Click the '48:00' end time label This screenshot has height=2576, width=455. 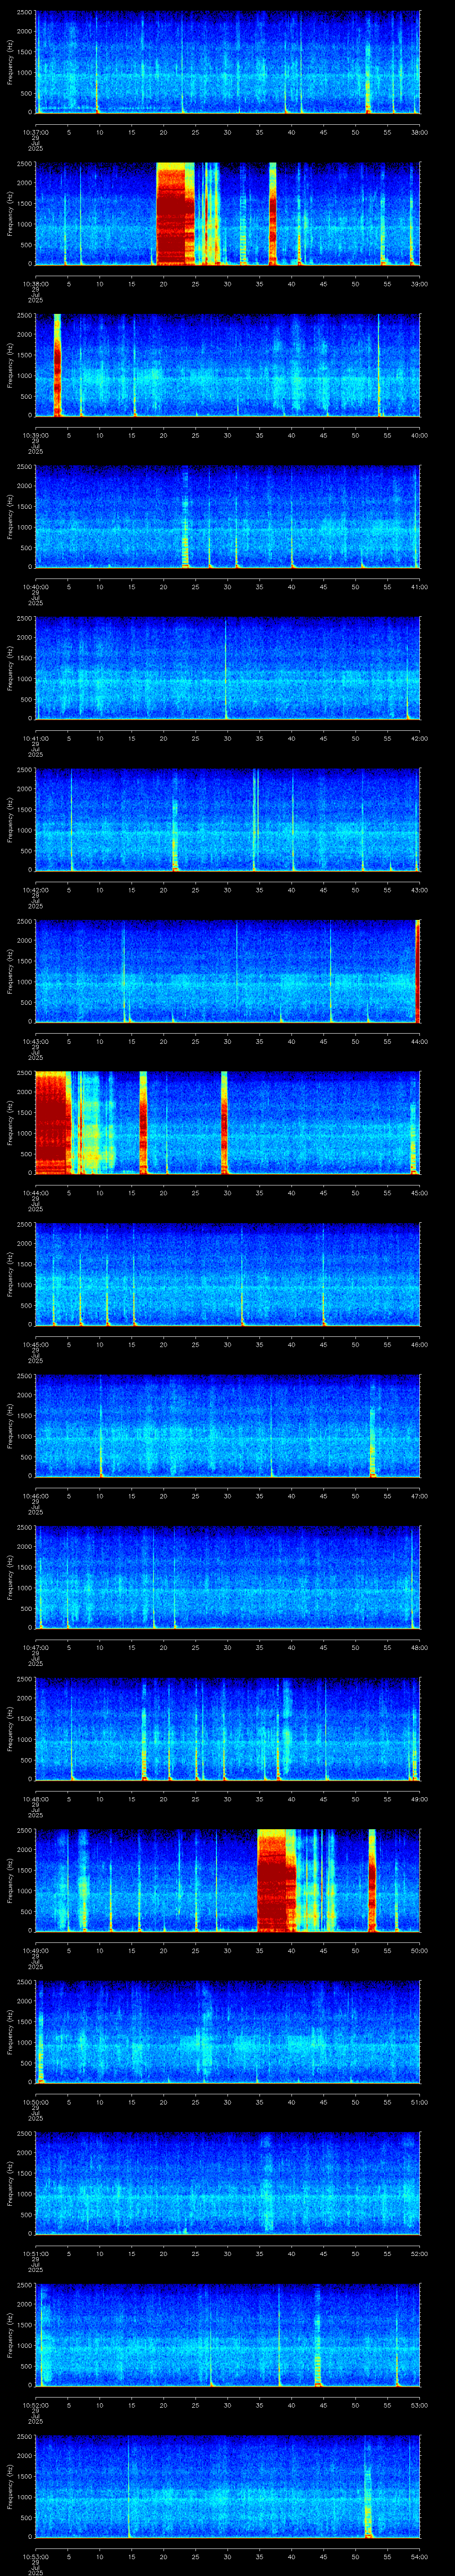click(419, 1648)
